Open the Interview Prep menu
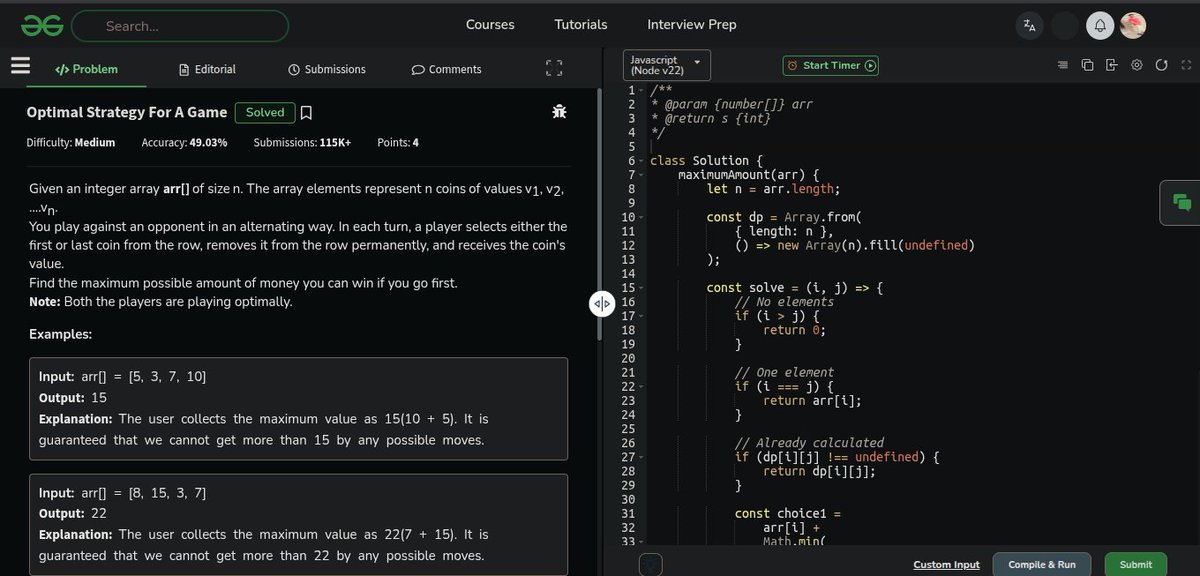This screenshot has width=1200, height=576. (692, 24)
